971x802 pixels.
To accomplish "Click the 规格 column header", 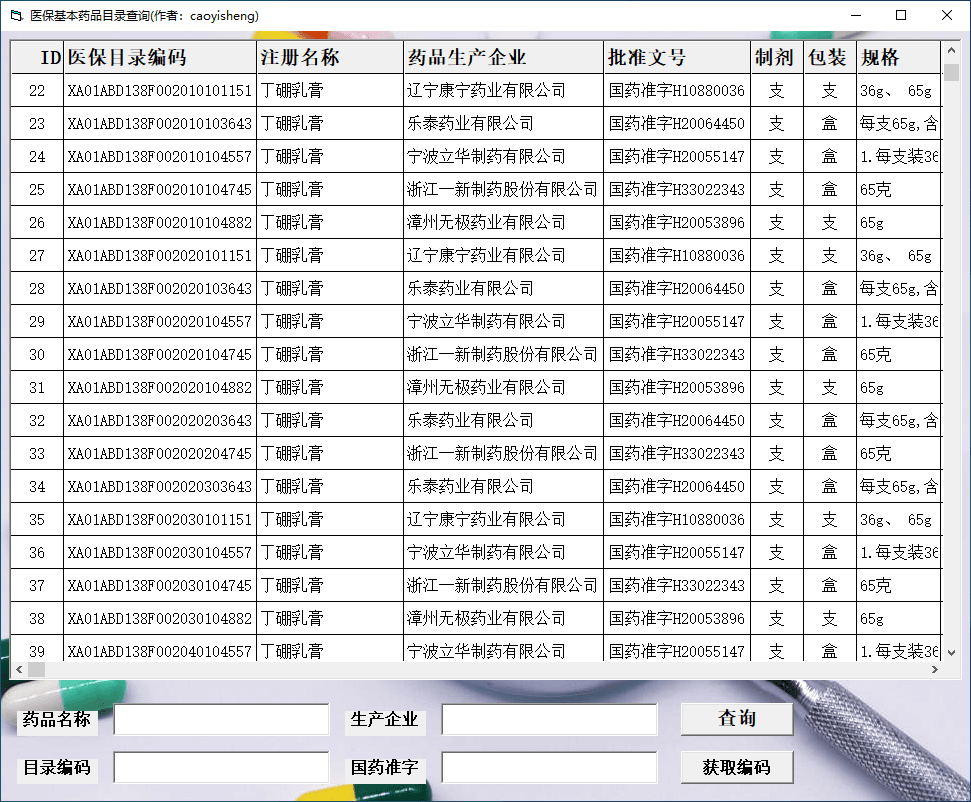I will [x=898, y=57].
